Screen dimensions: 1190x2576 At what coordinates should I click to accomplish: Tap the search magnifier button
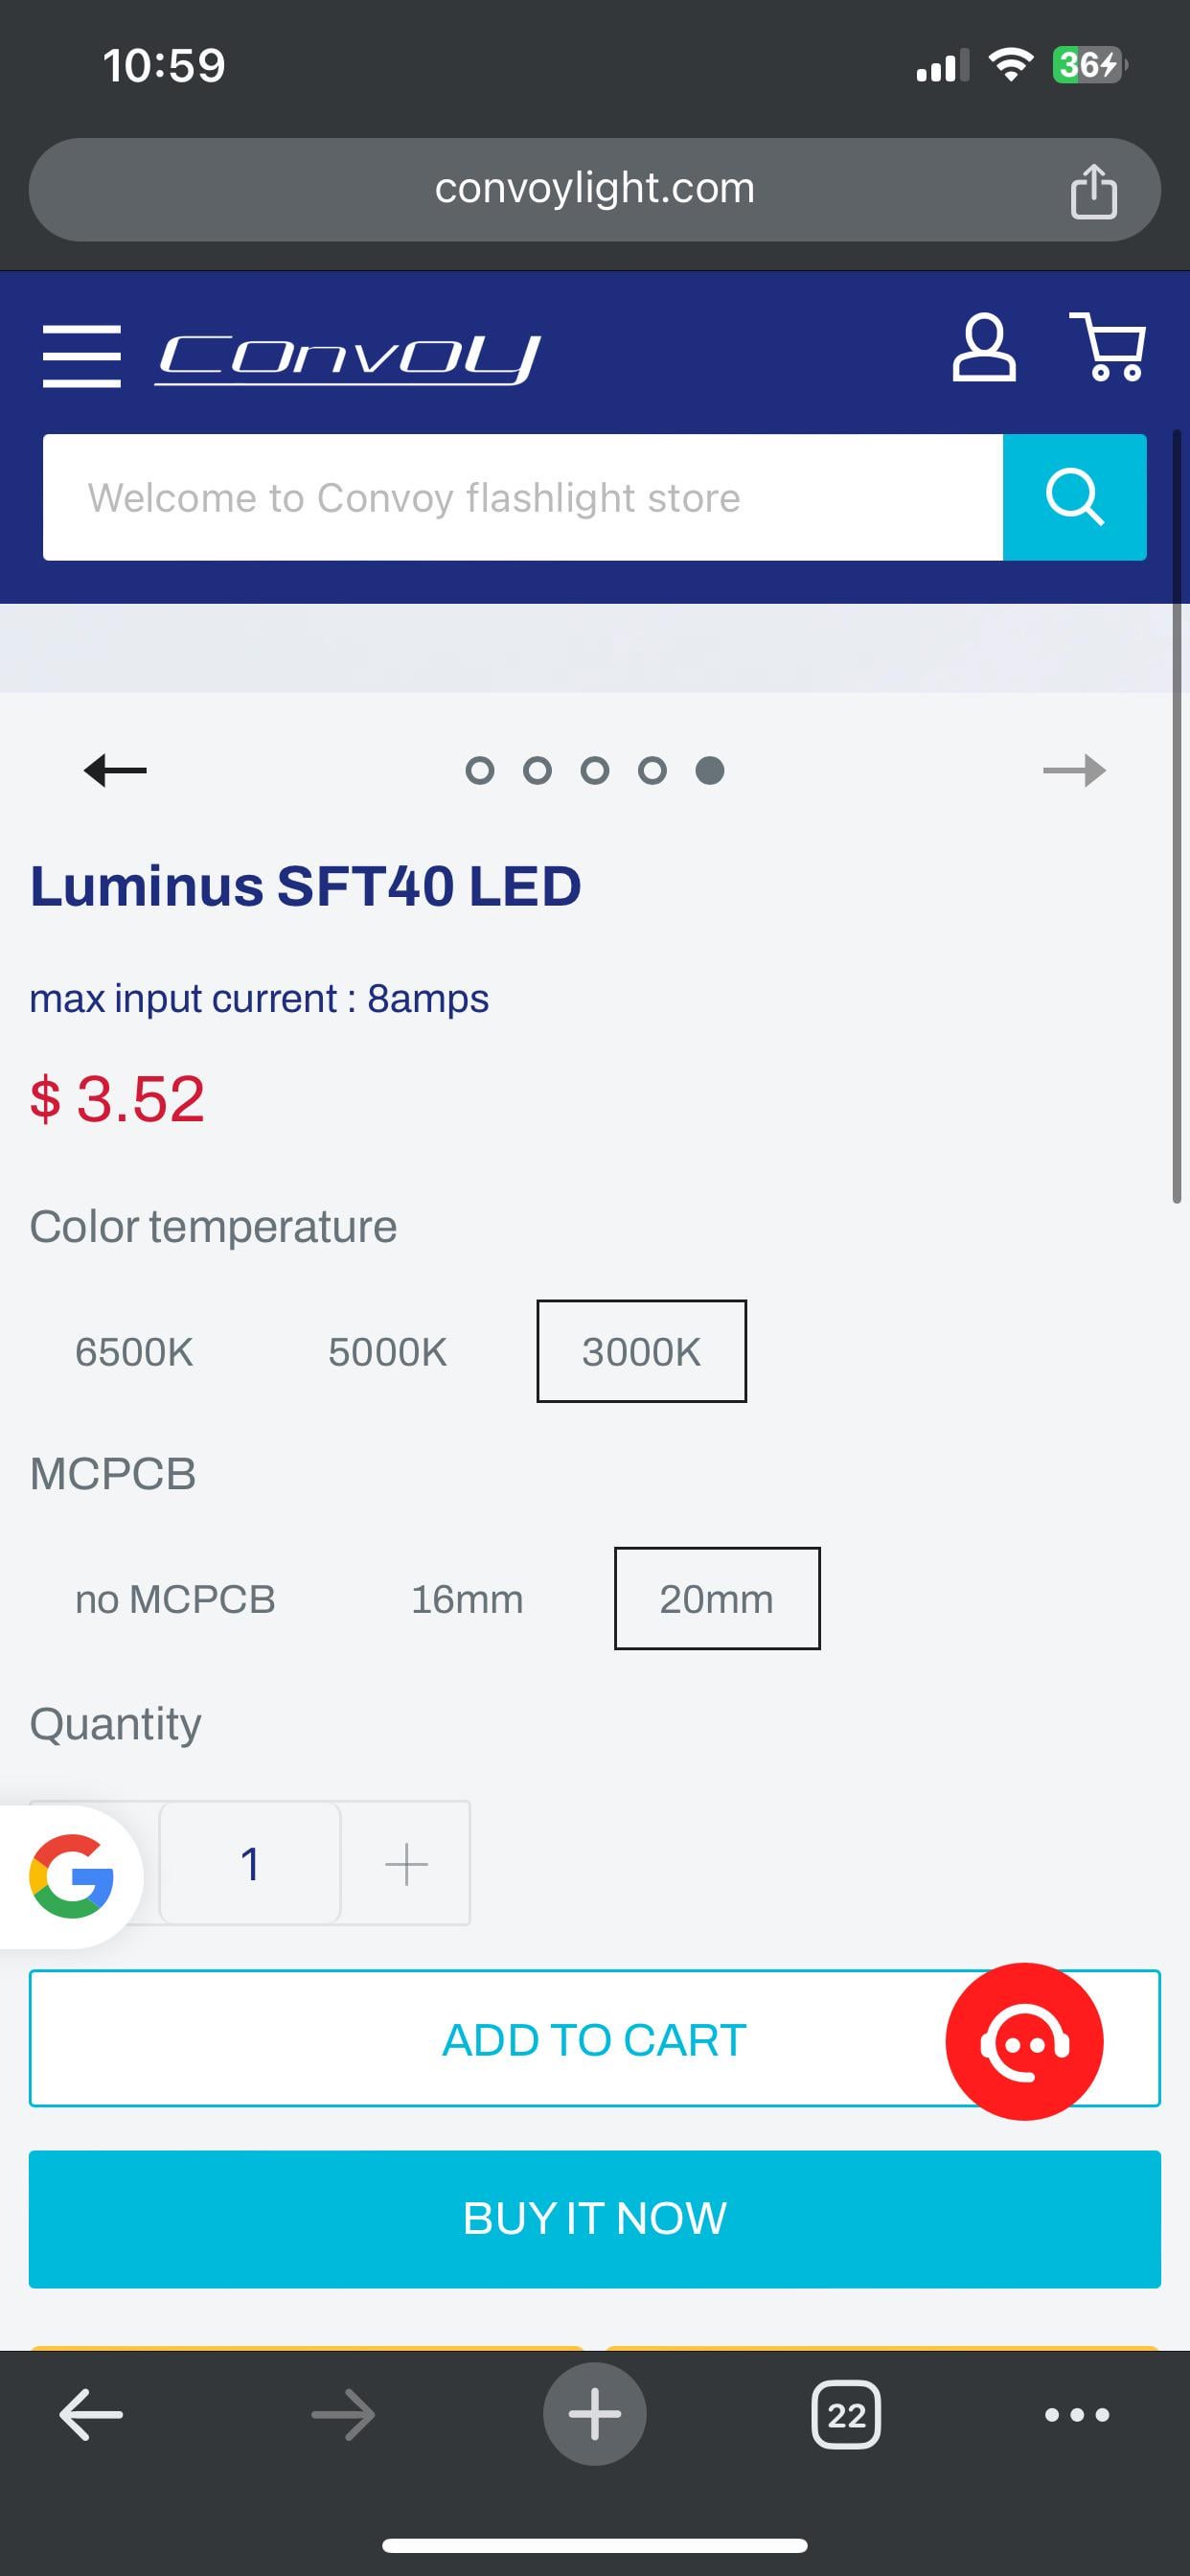click(x=1074, y=497)
